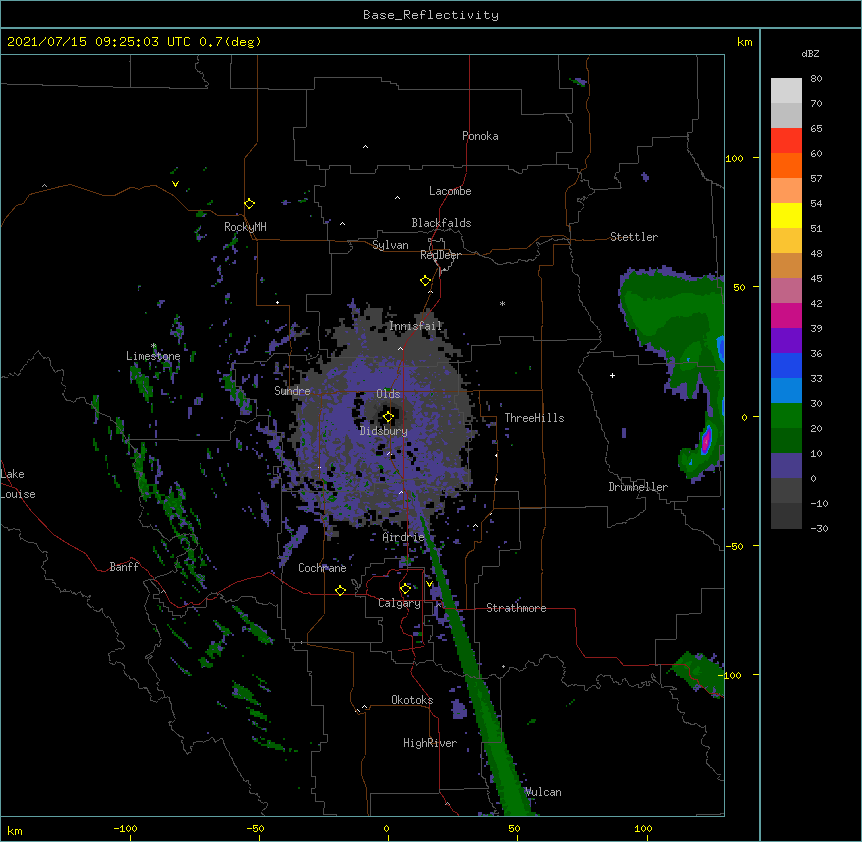The width and height of the screenshot is (862, 842).
Task: Click the Innisfail label
Action: point(415,326)
